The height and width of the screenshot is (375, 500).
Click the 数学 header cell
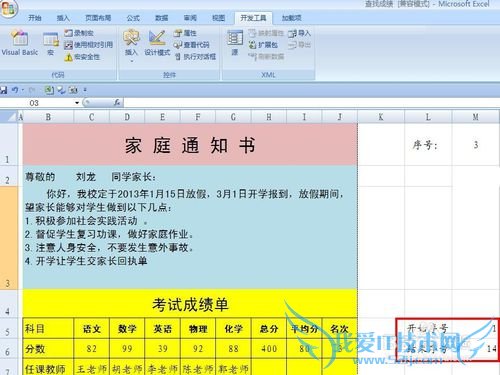point(127,329)
